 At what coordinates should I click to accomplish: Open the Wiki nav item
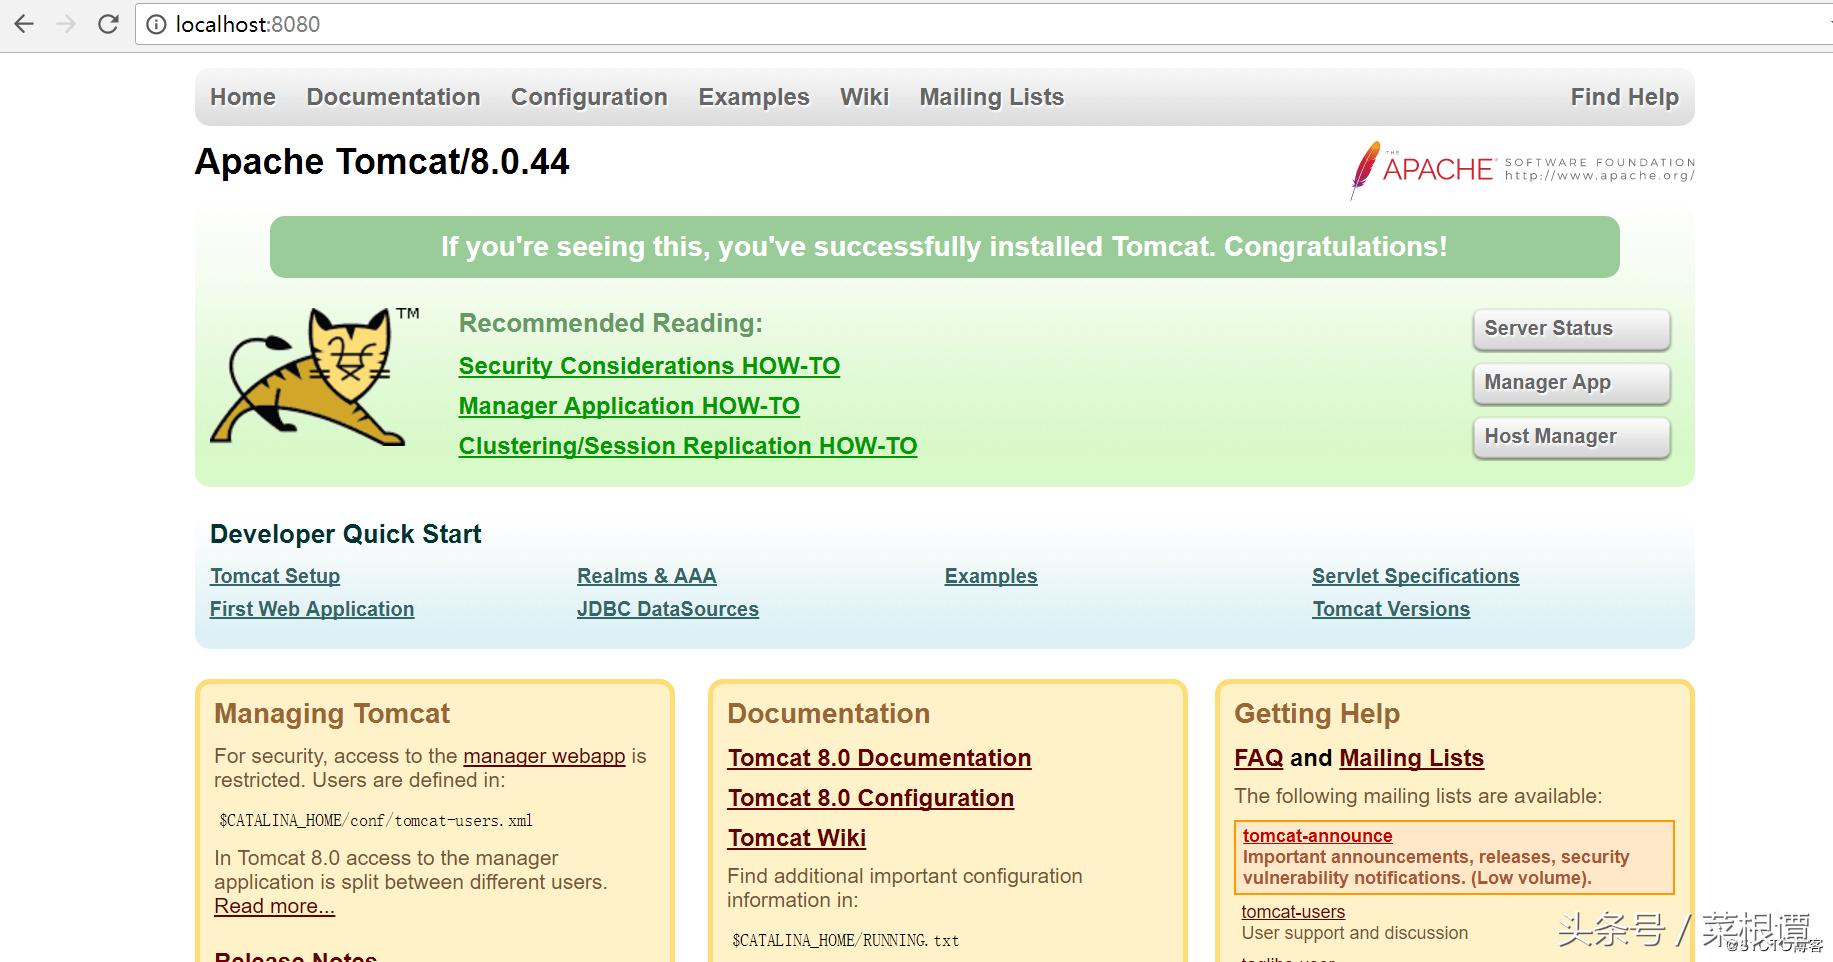[864, 97]
